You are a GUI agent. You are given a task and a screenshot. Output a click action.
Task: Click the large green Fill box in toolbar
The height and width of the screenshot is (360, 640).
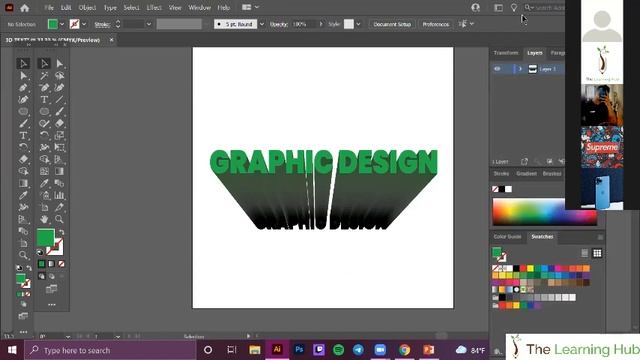[45, 238]
